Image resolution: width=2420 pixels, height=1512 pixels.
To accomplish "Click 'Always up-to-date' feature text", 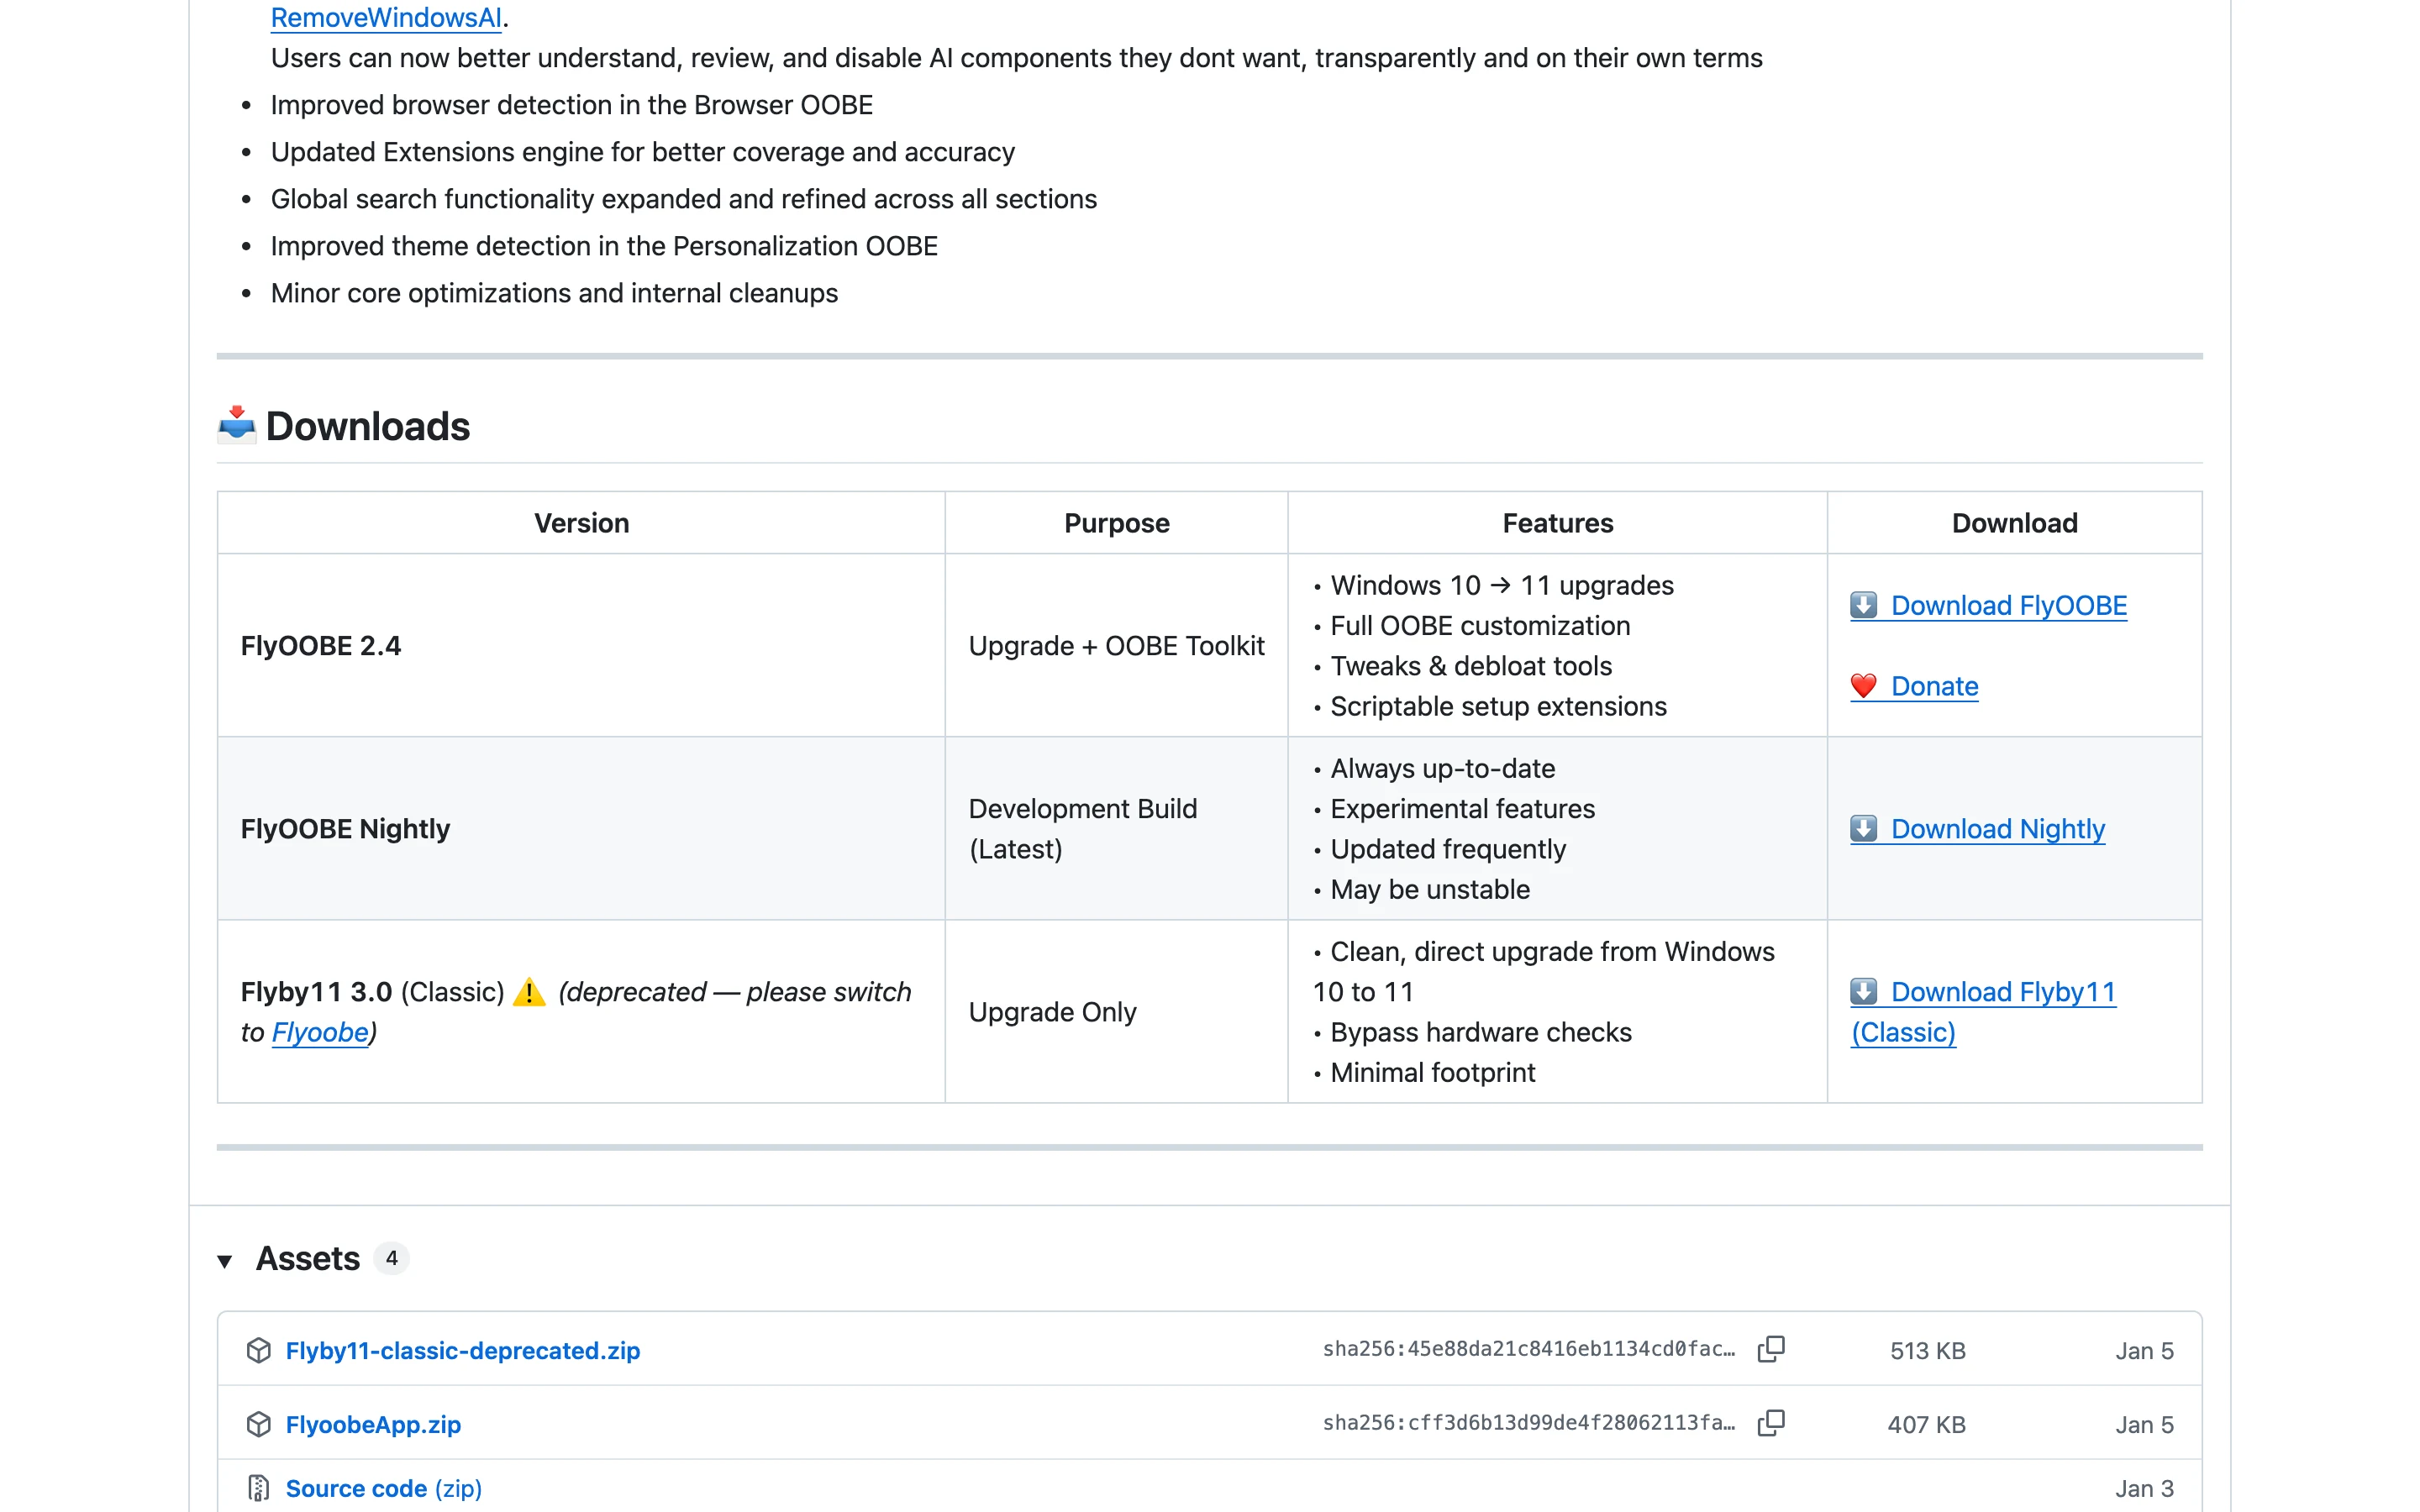I will coord(1442,769).
